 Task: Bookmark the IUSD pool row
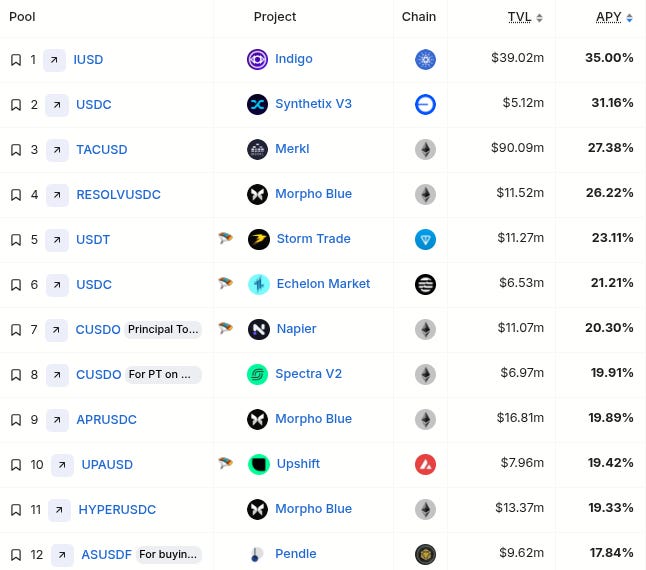coord(16,60)
